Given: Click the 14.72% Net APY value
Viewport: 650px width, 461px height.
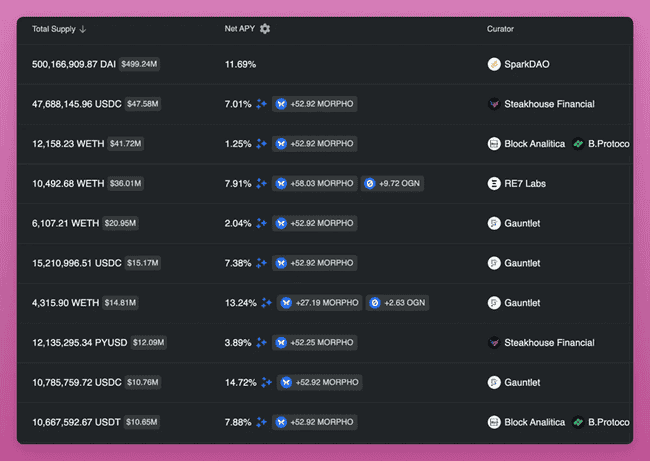Looking at the screenshot, I should [240, 382].
